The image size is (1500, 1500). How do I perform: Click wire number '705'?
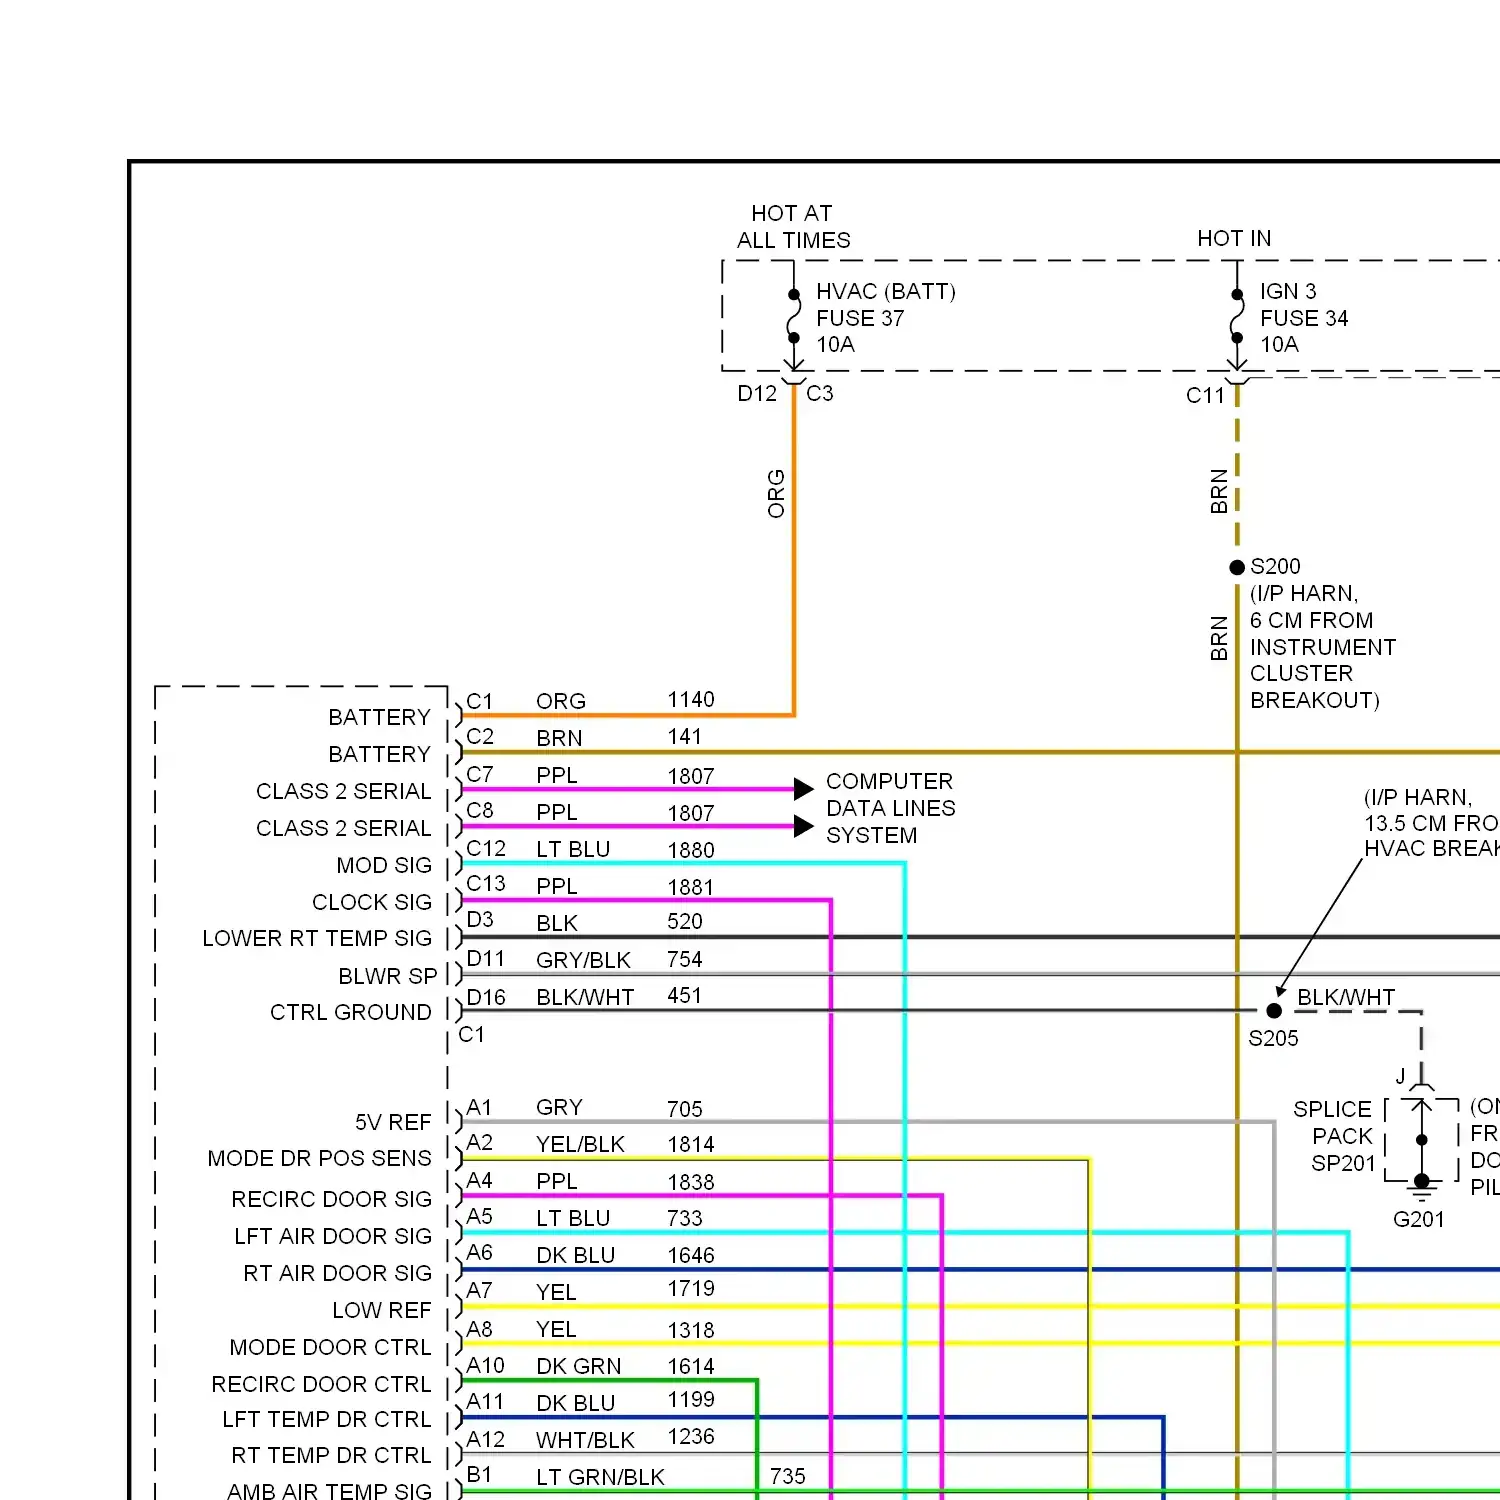click(x=685, y=1109)
